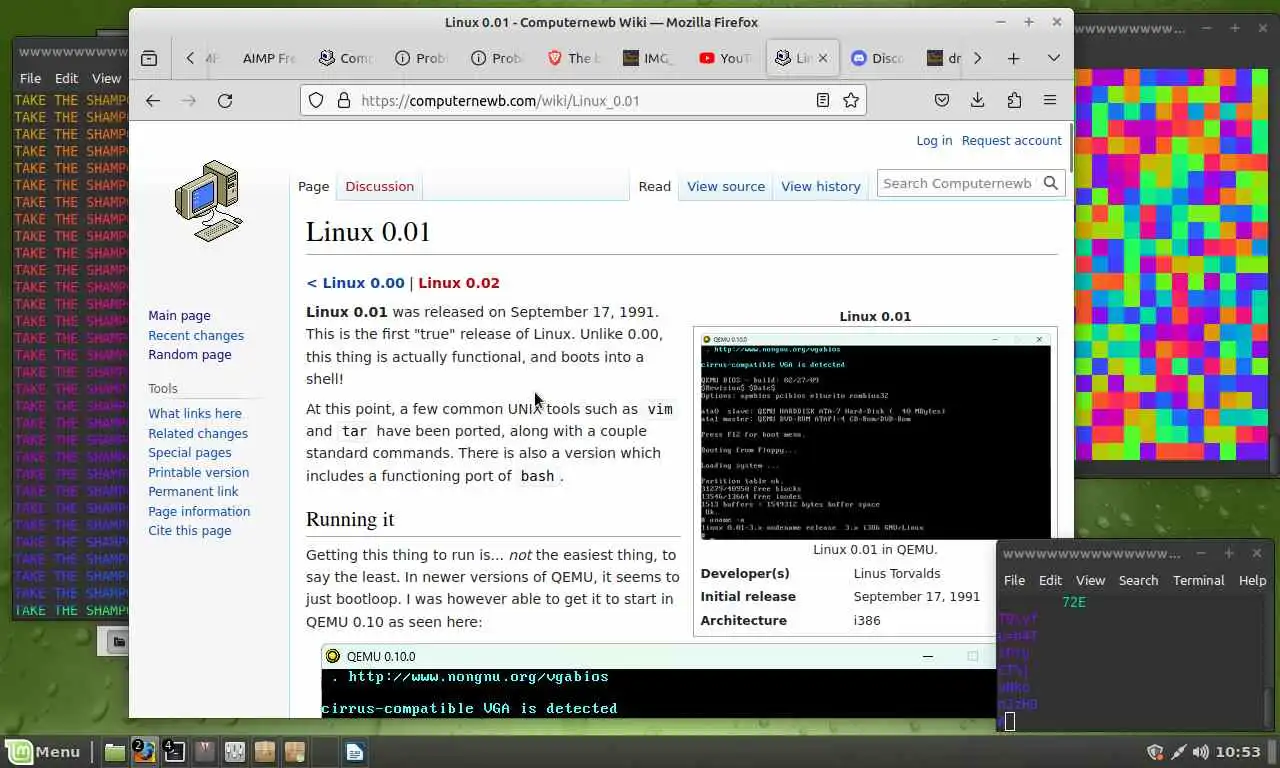Screen dimensions: 1280x768
Task: Open Special pages link
Action: pyautogui.click(x=189, y=452)
